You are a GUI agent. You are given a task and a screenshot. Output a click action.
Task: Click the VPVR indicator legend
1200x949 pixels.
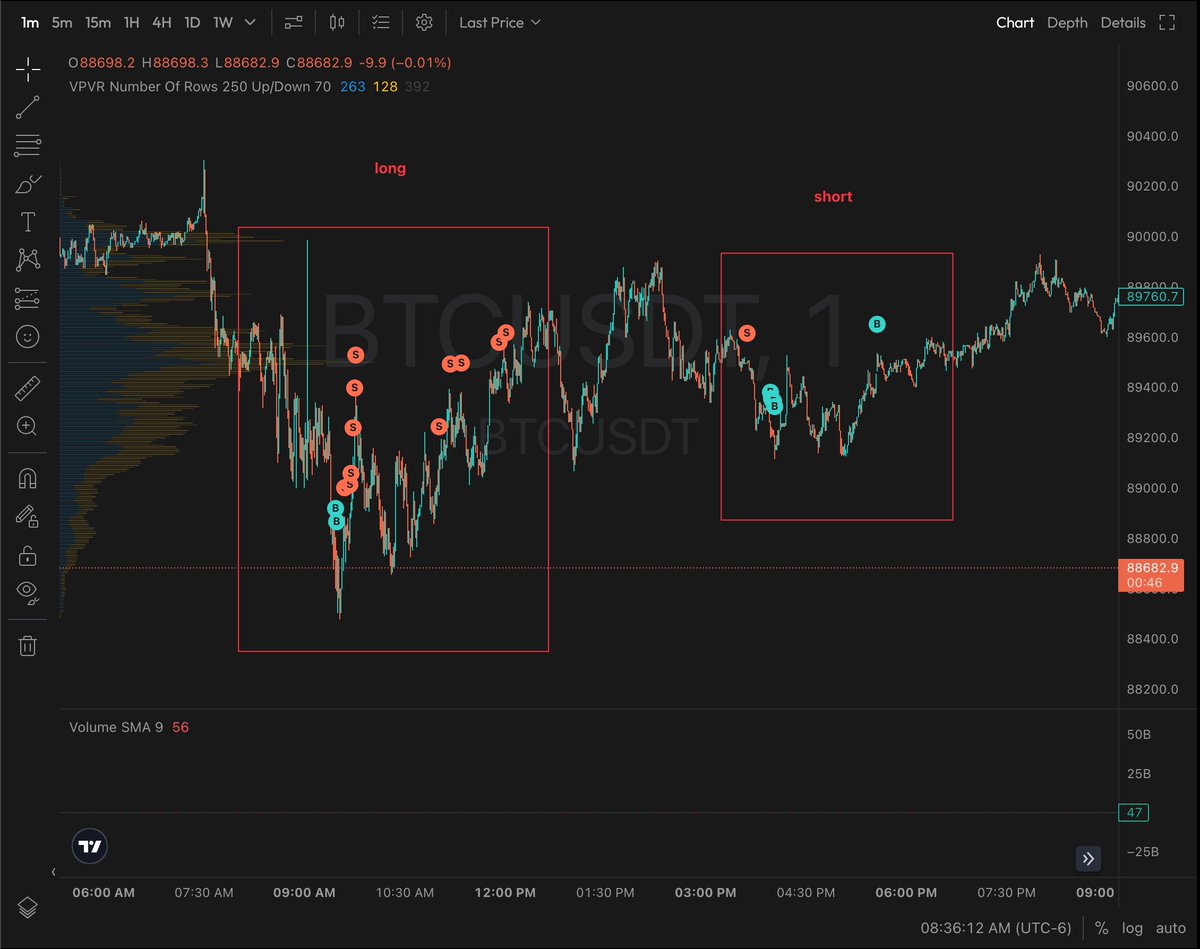pyautogui.click(x=249, y=87)
